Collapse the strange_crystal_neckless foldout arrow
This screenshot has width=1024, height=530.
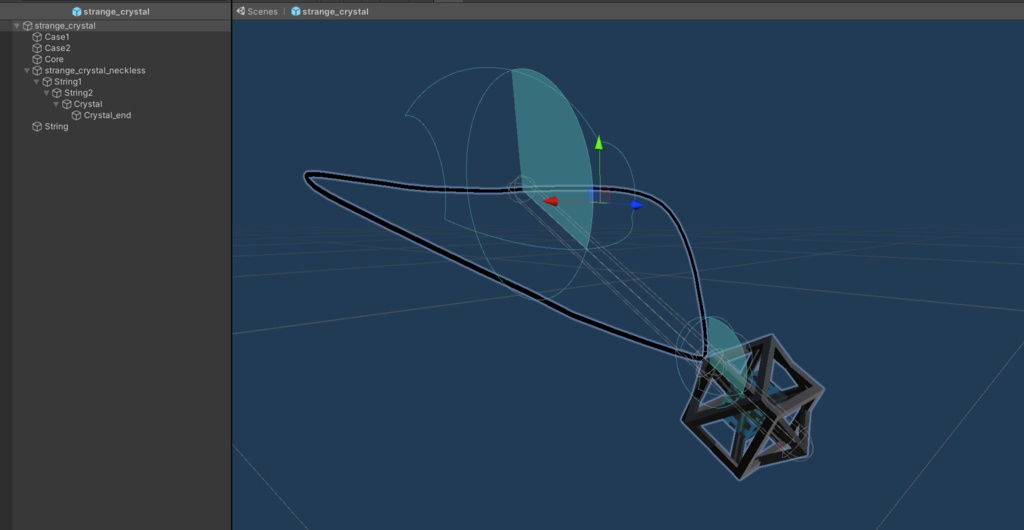click(27, 70)
